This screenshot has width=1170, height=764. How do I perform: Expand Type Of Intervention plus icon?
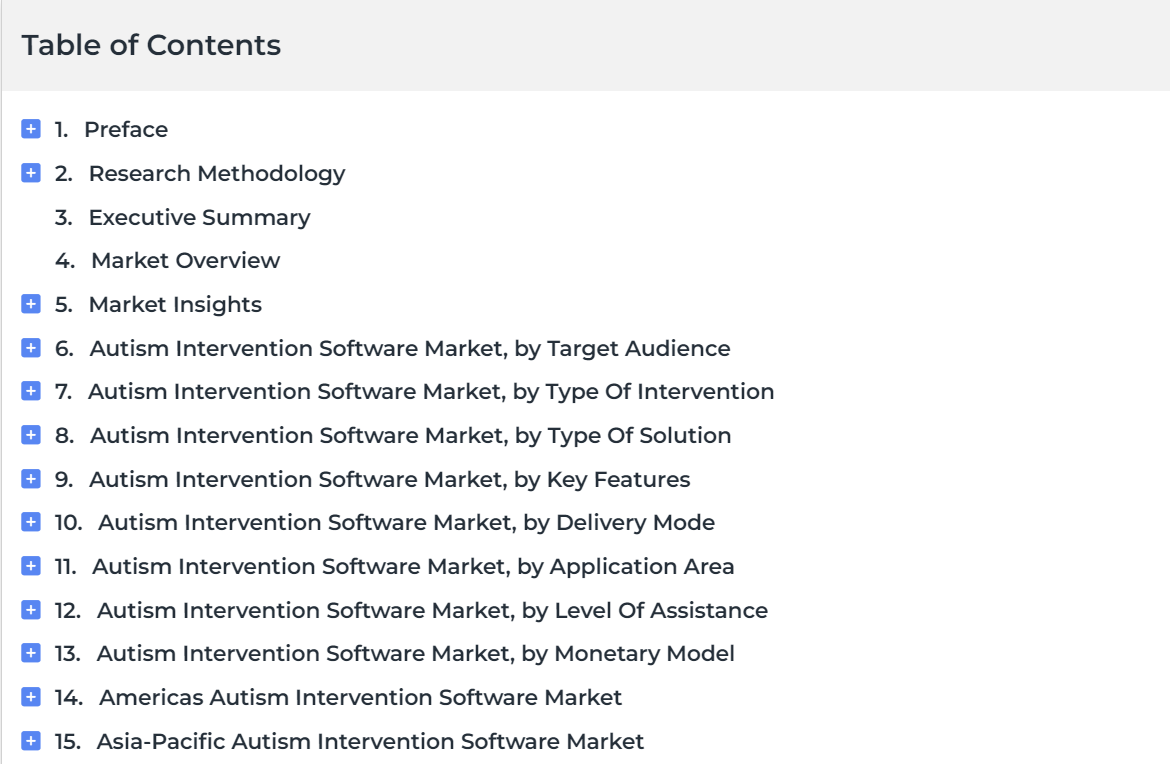pyautogui.click(x=31, y=391)
